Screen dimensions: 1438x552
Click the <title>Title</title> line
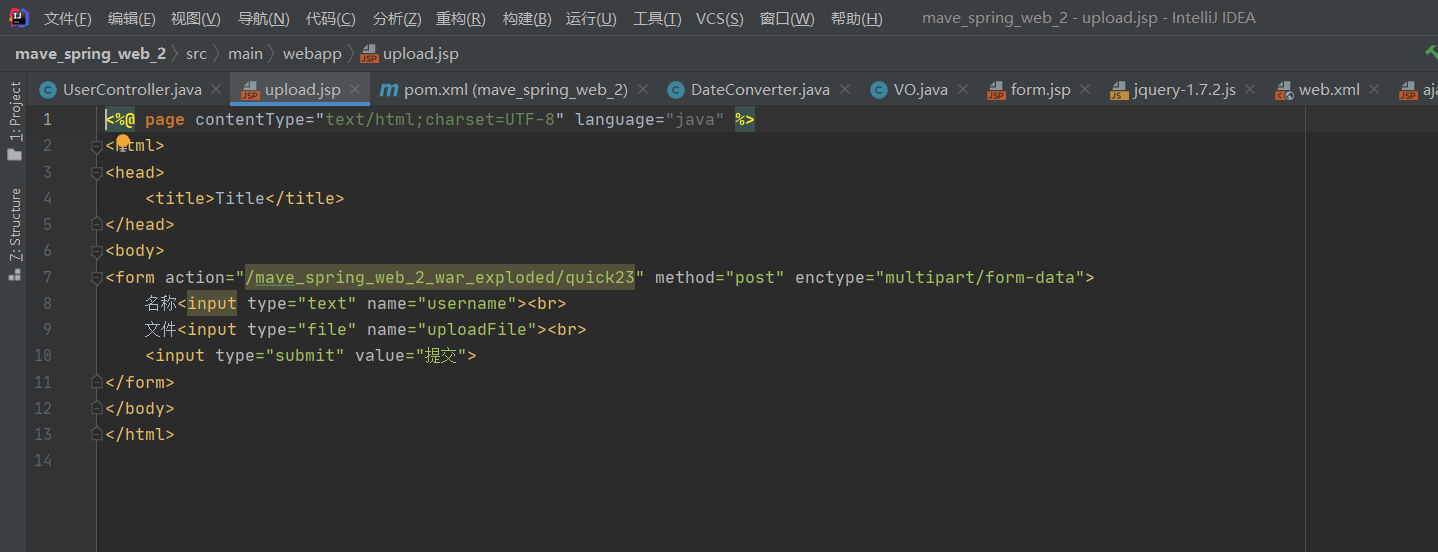point(245,198)
